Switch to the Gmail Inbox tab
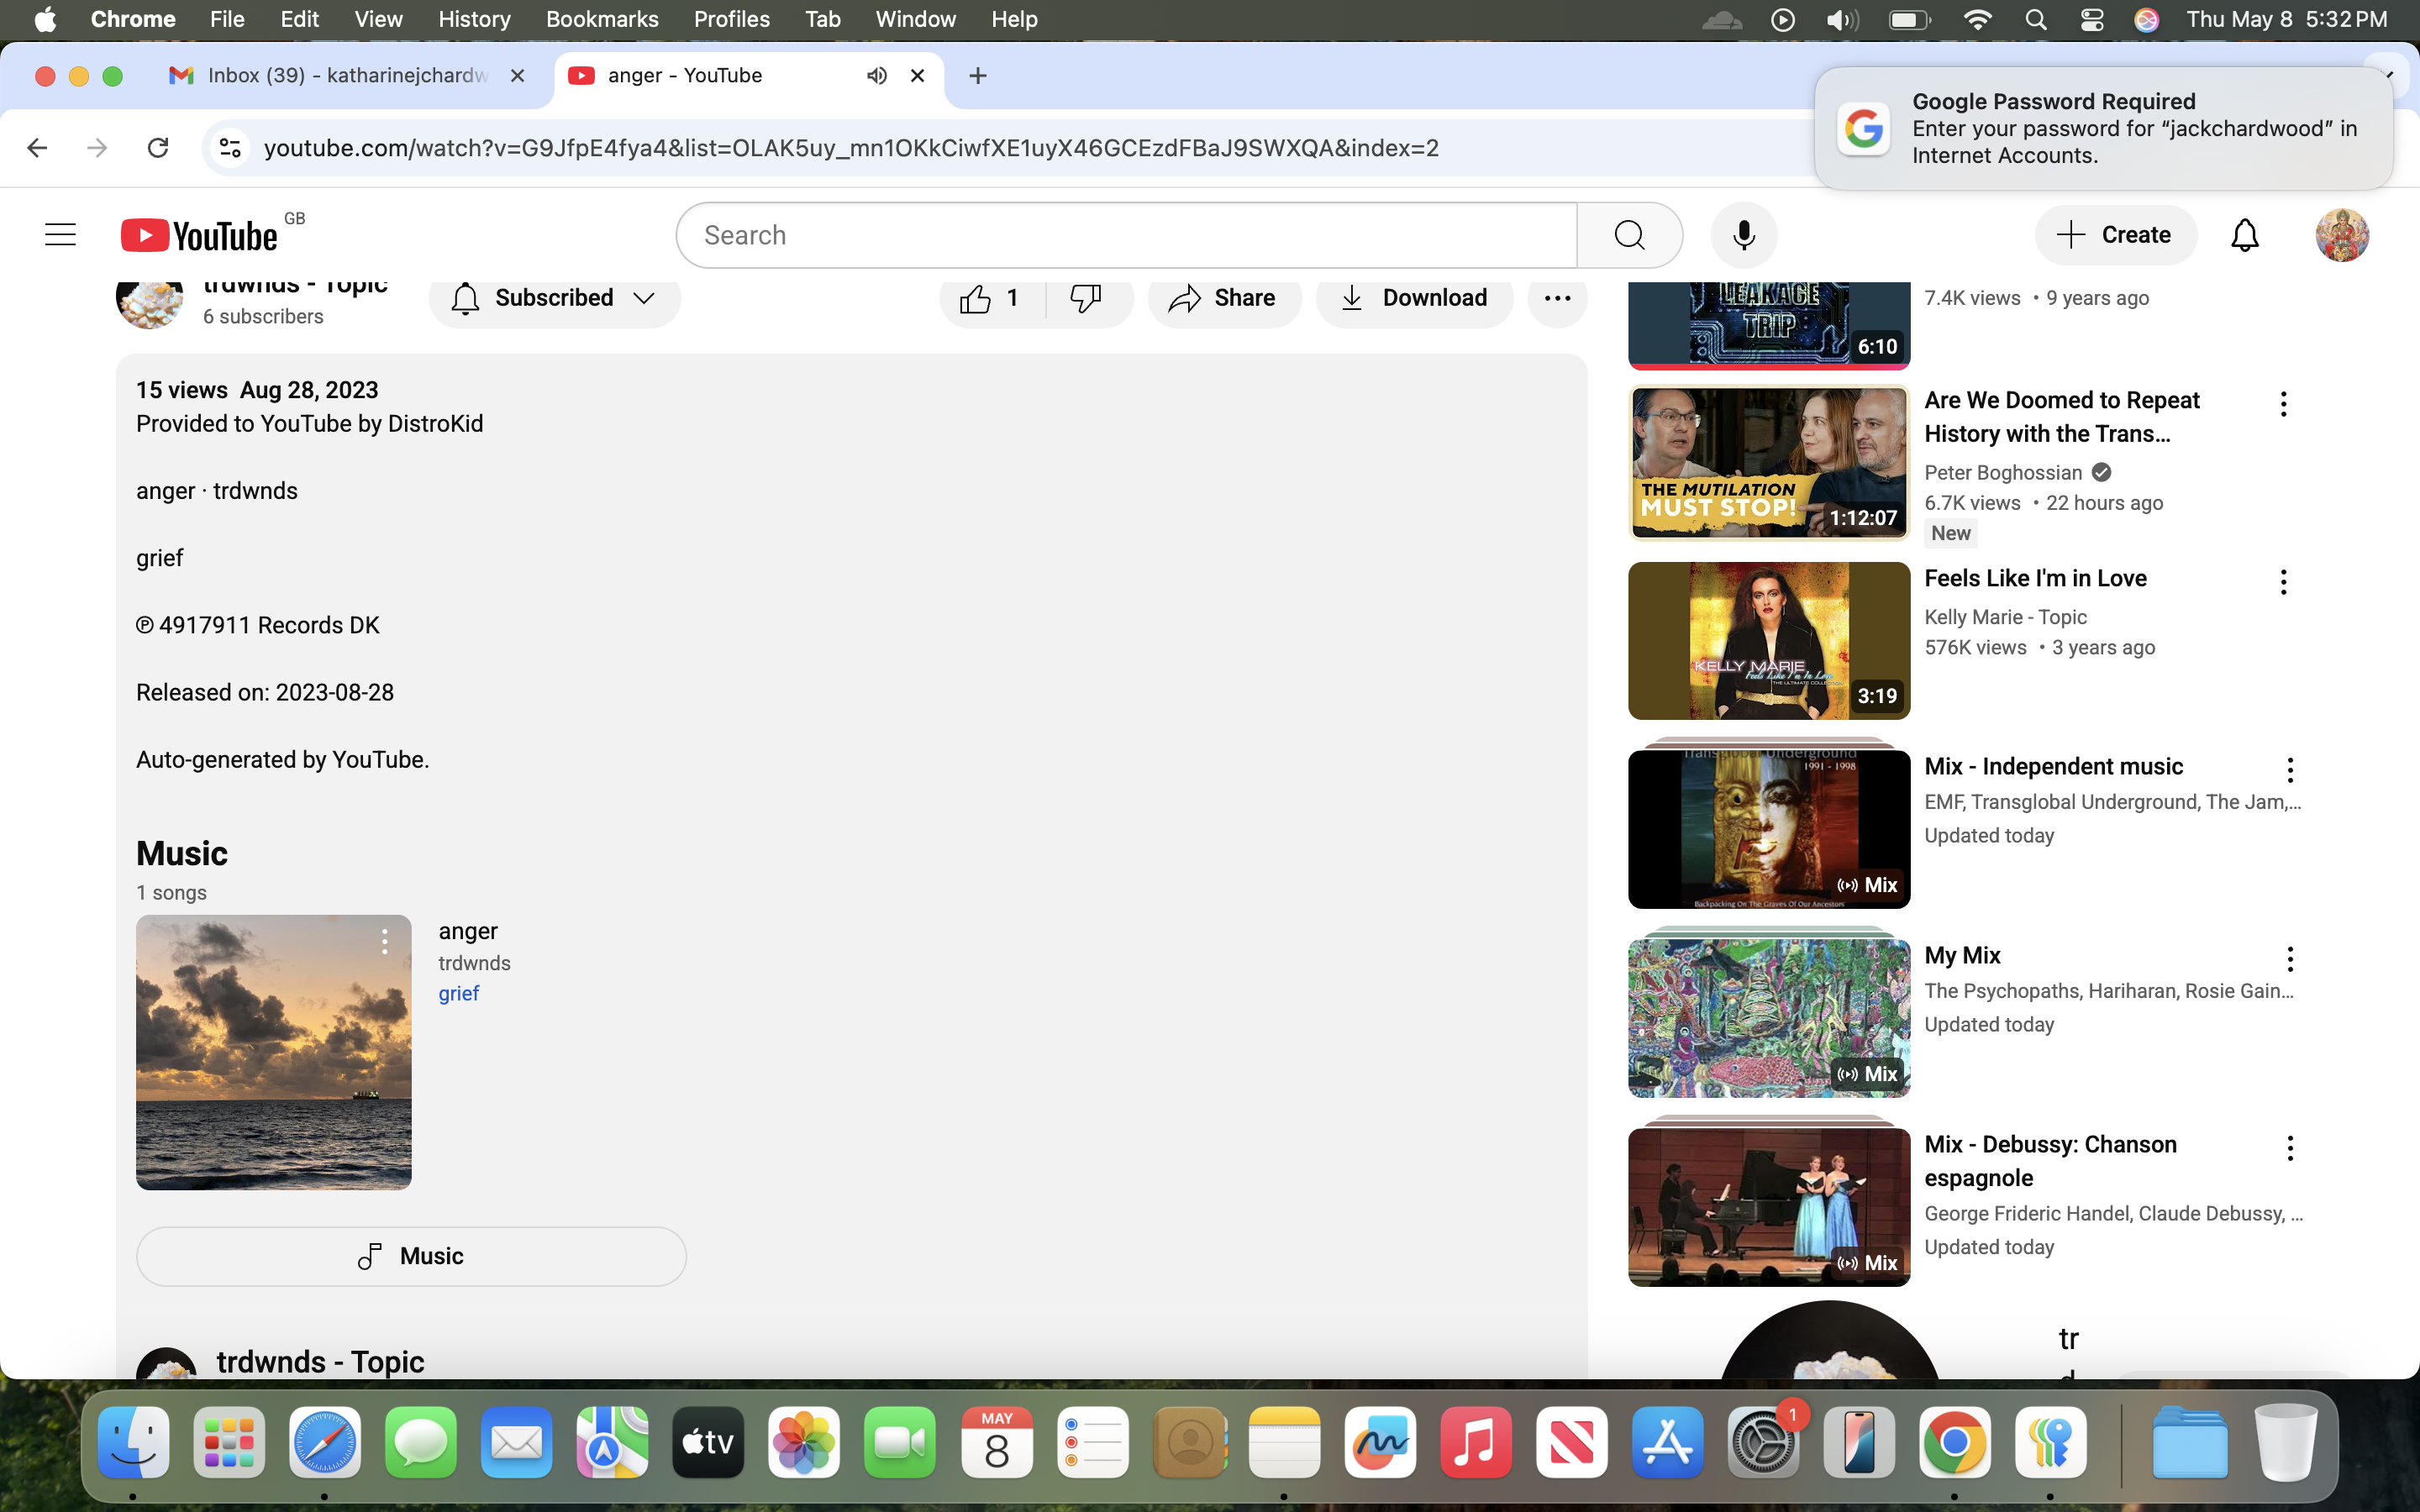Image resolution: width=2420 pixels, height=1512 pixels. (347, 76)
